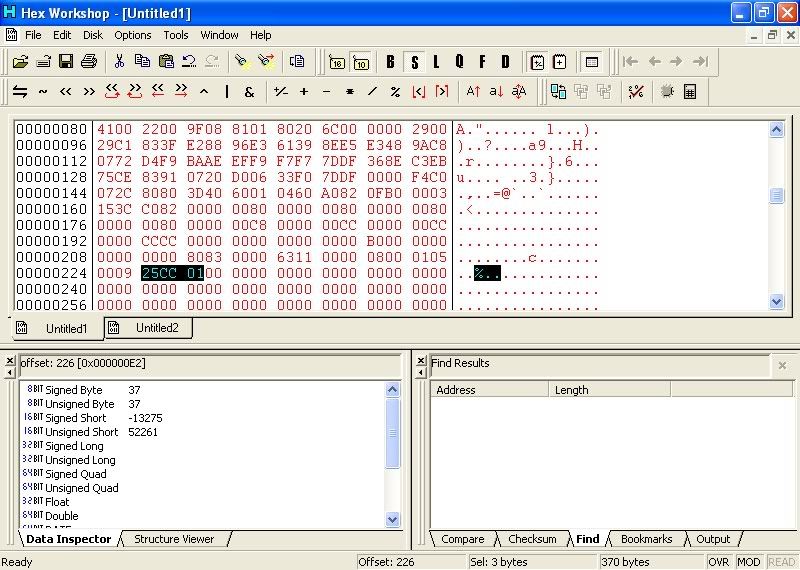This screenshot has height=570, width=800.
Task: Click the Paste clipboard icon
Action: (x=166, y=62)
